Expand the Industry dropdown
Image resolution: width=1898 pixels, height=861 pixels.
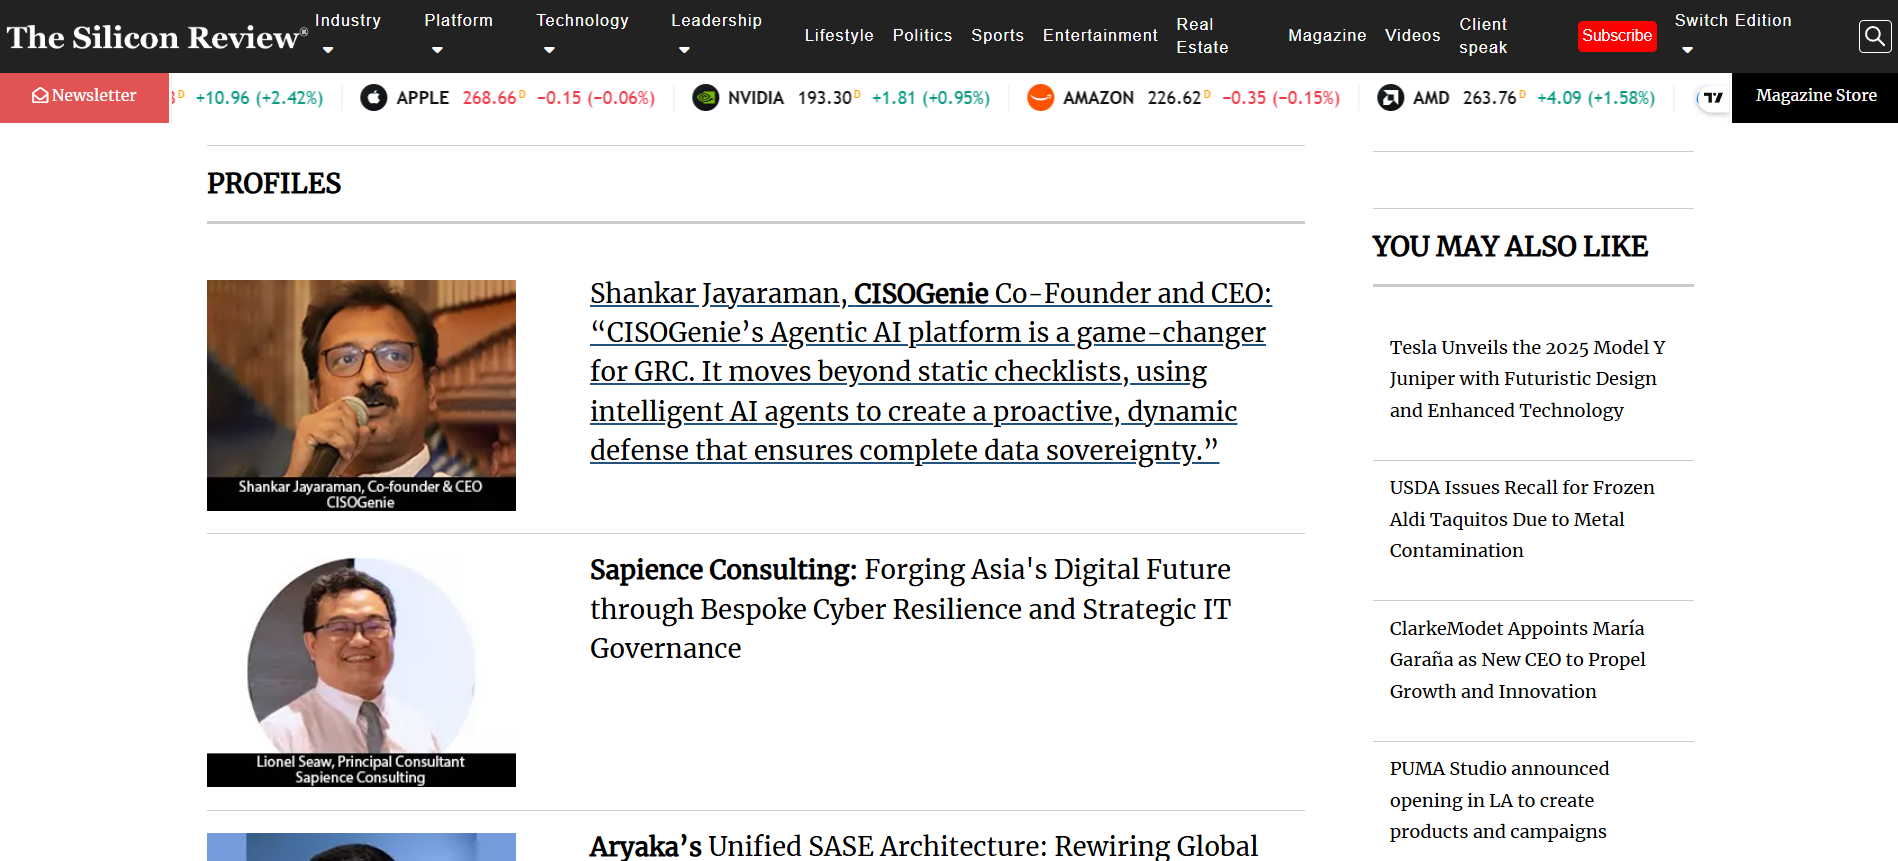pyautogui.click(x=347, y=20)
